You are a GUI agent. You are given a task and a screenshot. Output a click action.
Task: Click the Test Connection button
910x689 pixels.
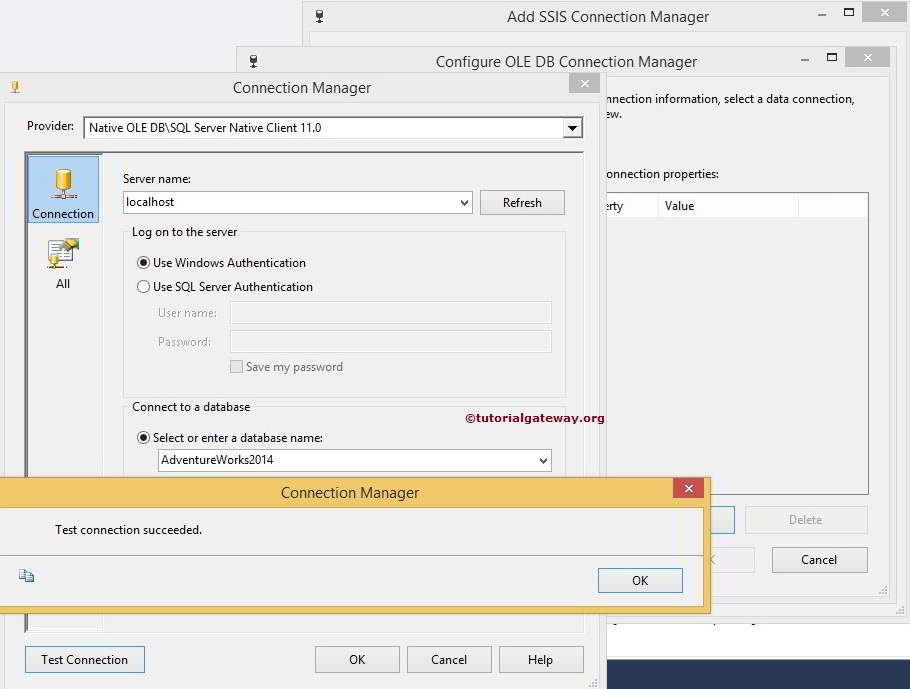(x=84, y=659)
